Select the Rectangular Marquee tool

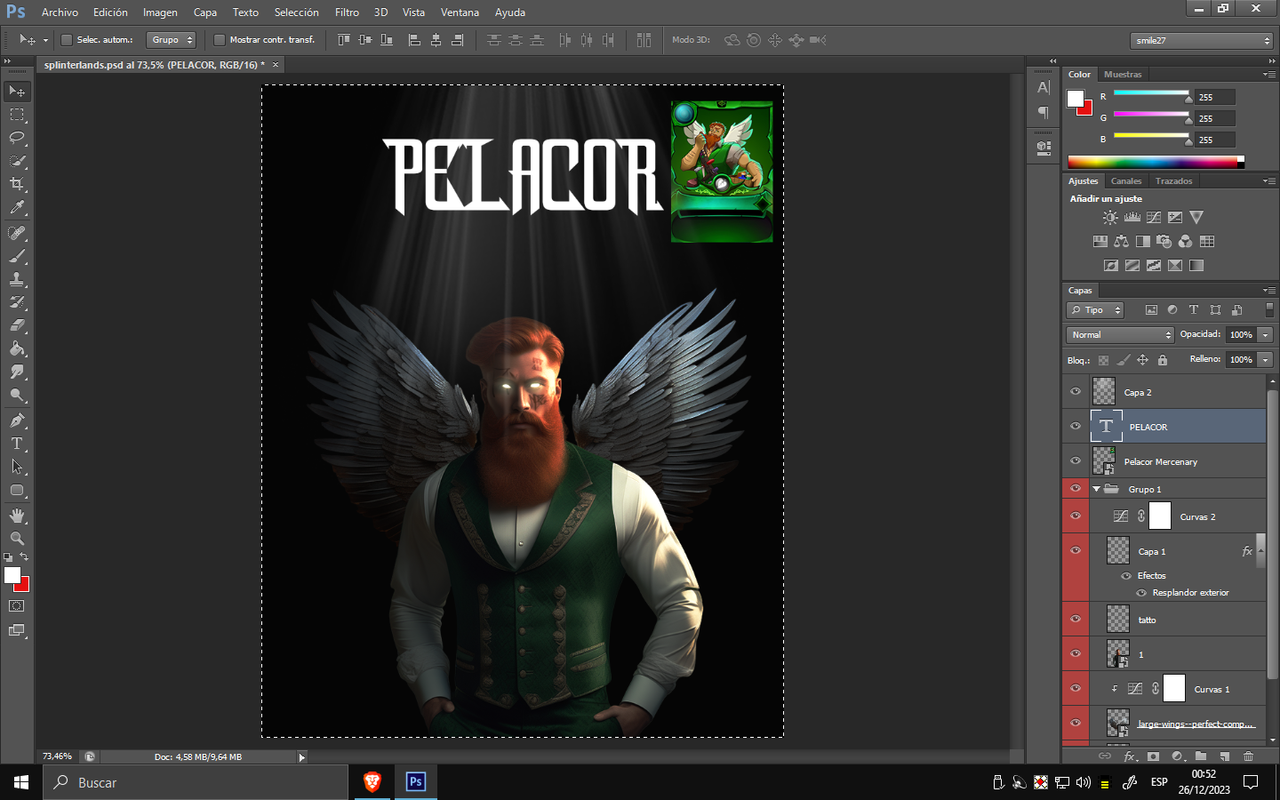[17, 114]
